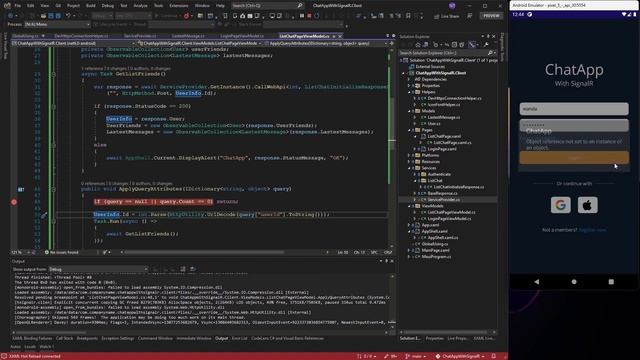Switch to the Error List tab
Screen dimensions: 640x360
[x=240, y=338]
